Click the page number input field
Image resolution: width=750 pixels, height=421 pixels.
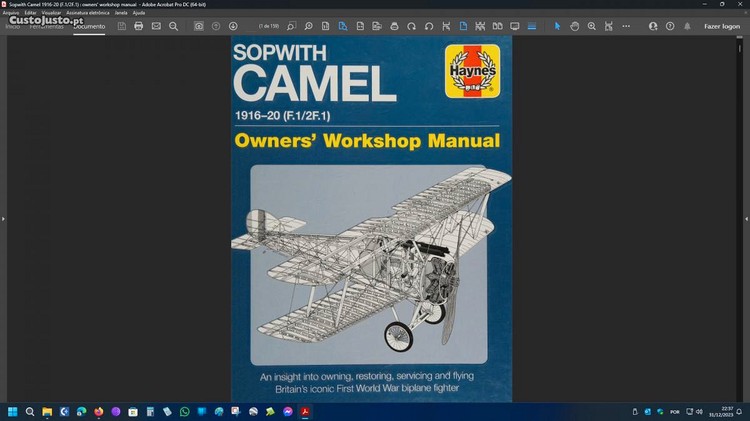269,26
